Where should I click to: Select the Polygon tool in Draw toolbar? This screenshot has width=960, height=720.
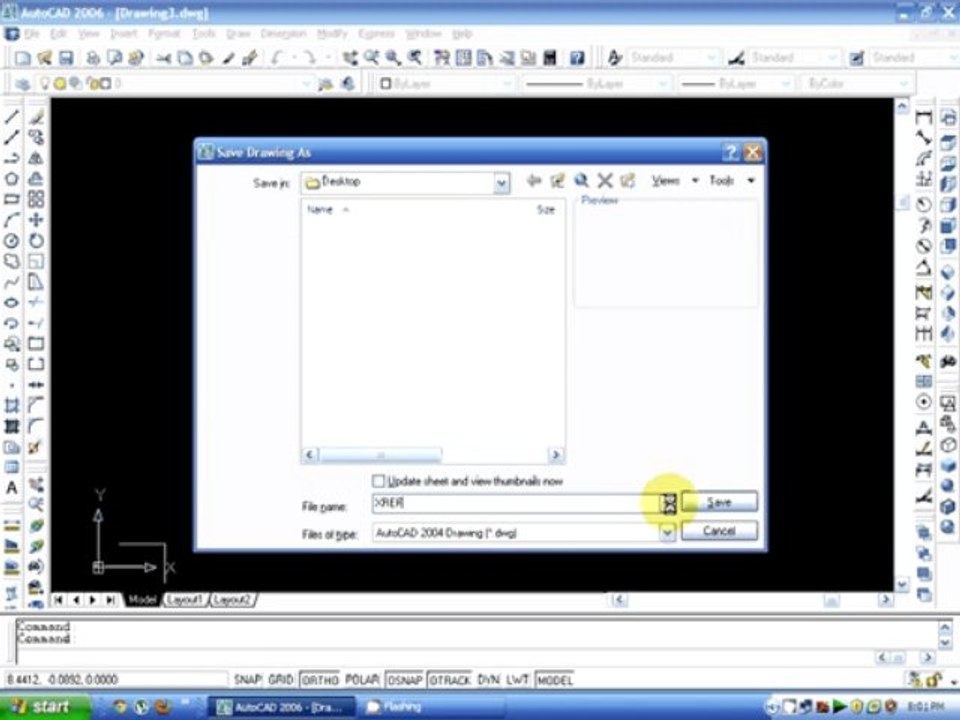pos(12,179)
